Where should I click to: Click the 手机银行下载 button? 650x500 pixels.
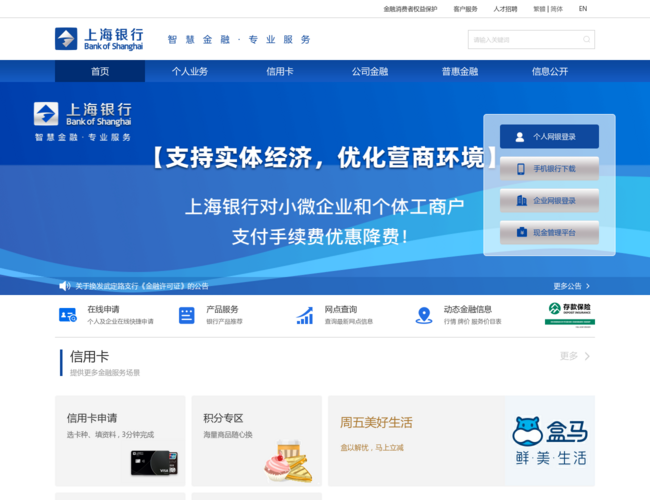pos(549,169)
